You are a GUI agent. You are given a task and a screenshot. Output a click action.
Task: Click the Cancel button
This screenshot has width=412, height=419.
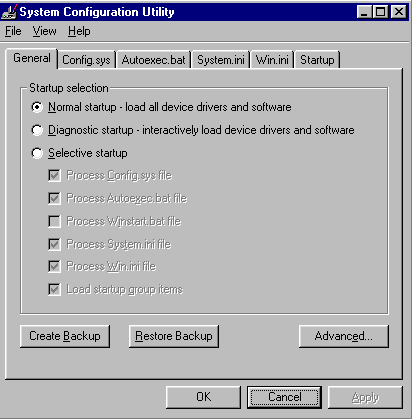pos(285,397)
